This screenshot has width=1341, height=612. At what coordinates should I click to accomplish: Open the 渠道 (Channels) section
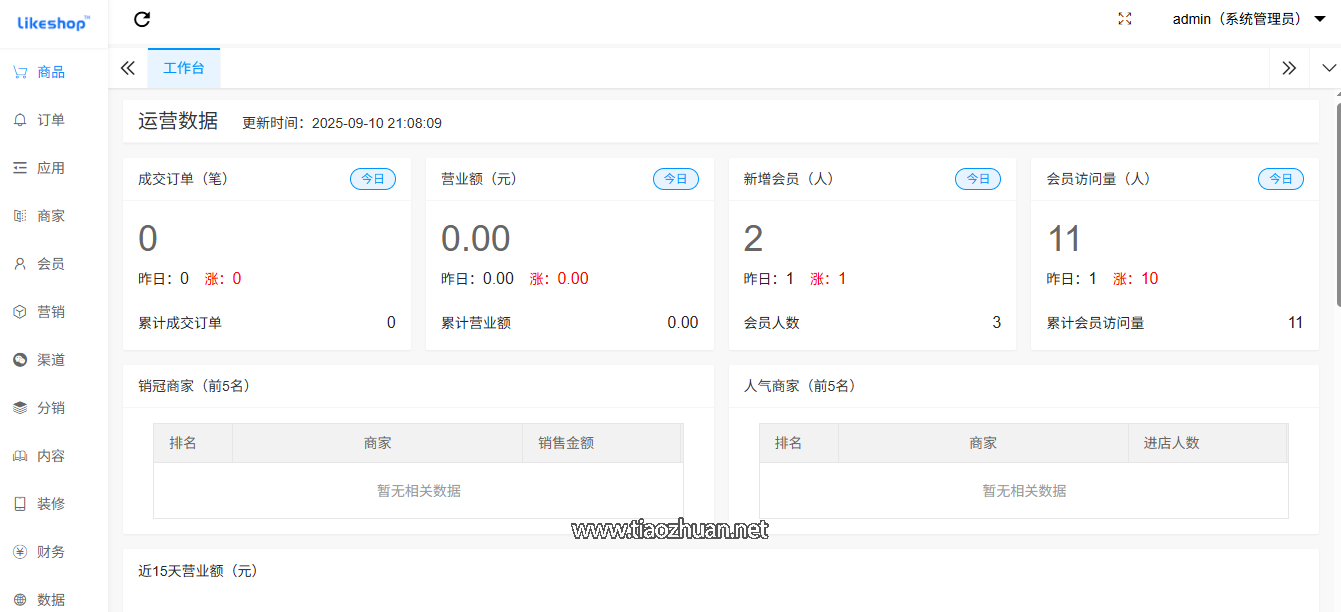tap(49, 359)
